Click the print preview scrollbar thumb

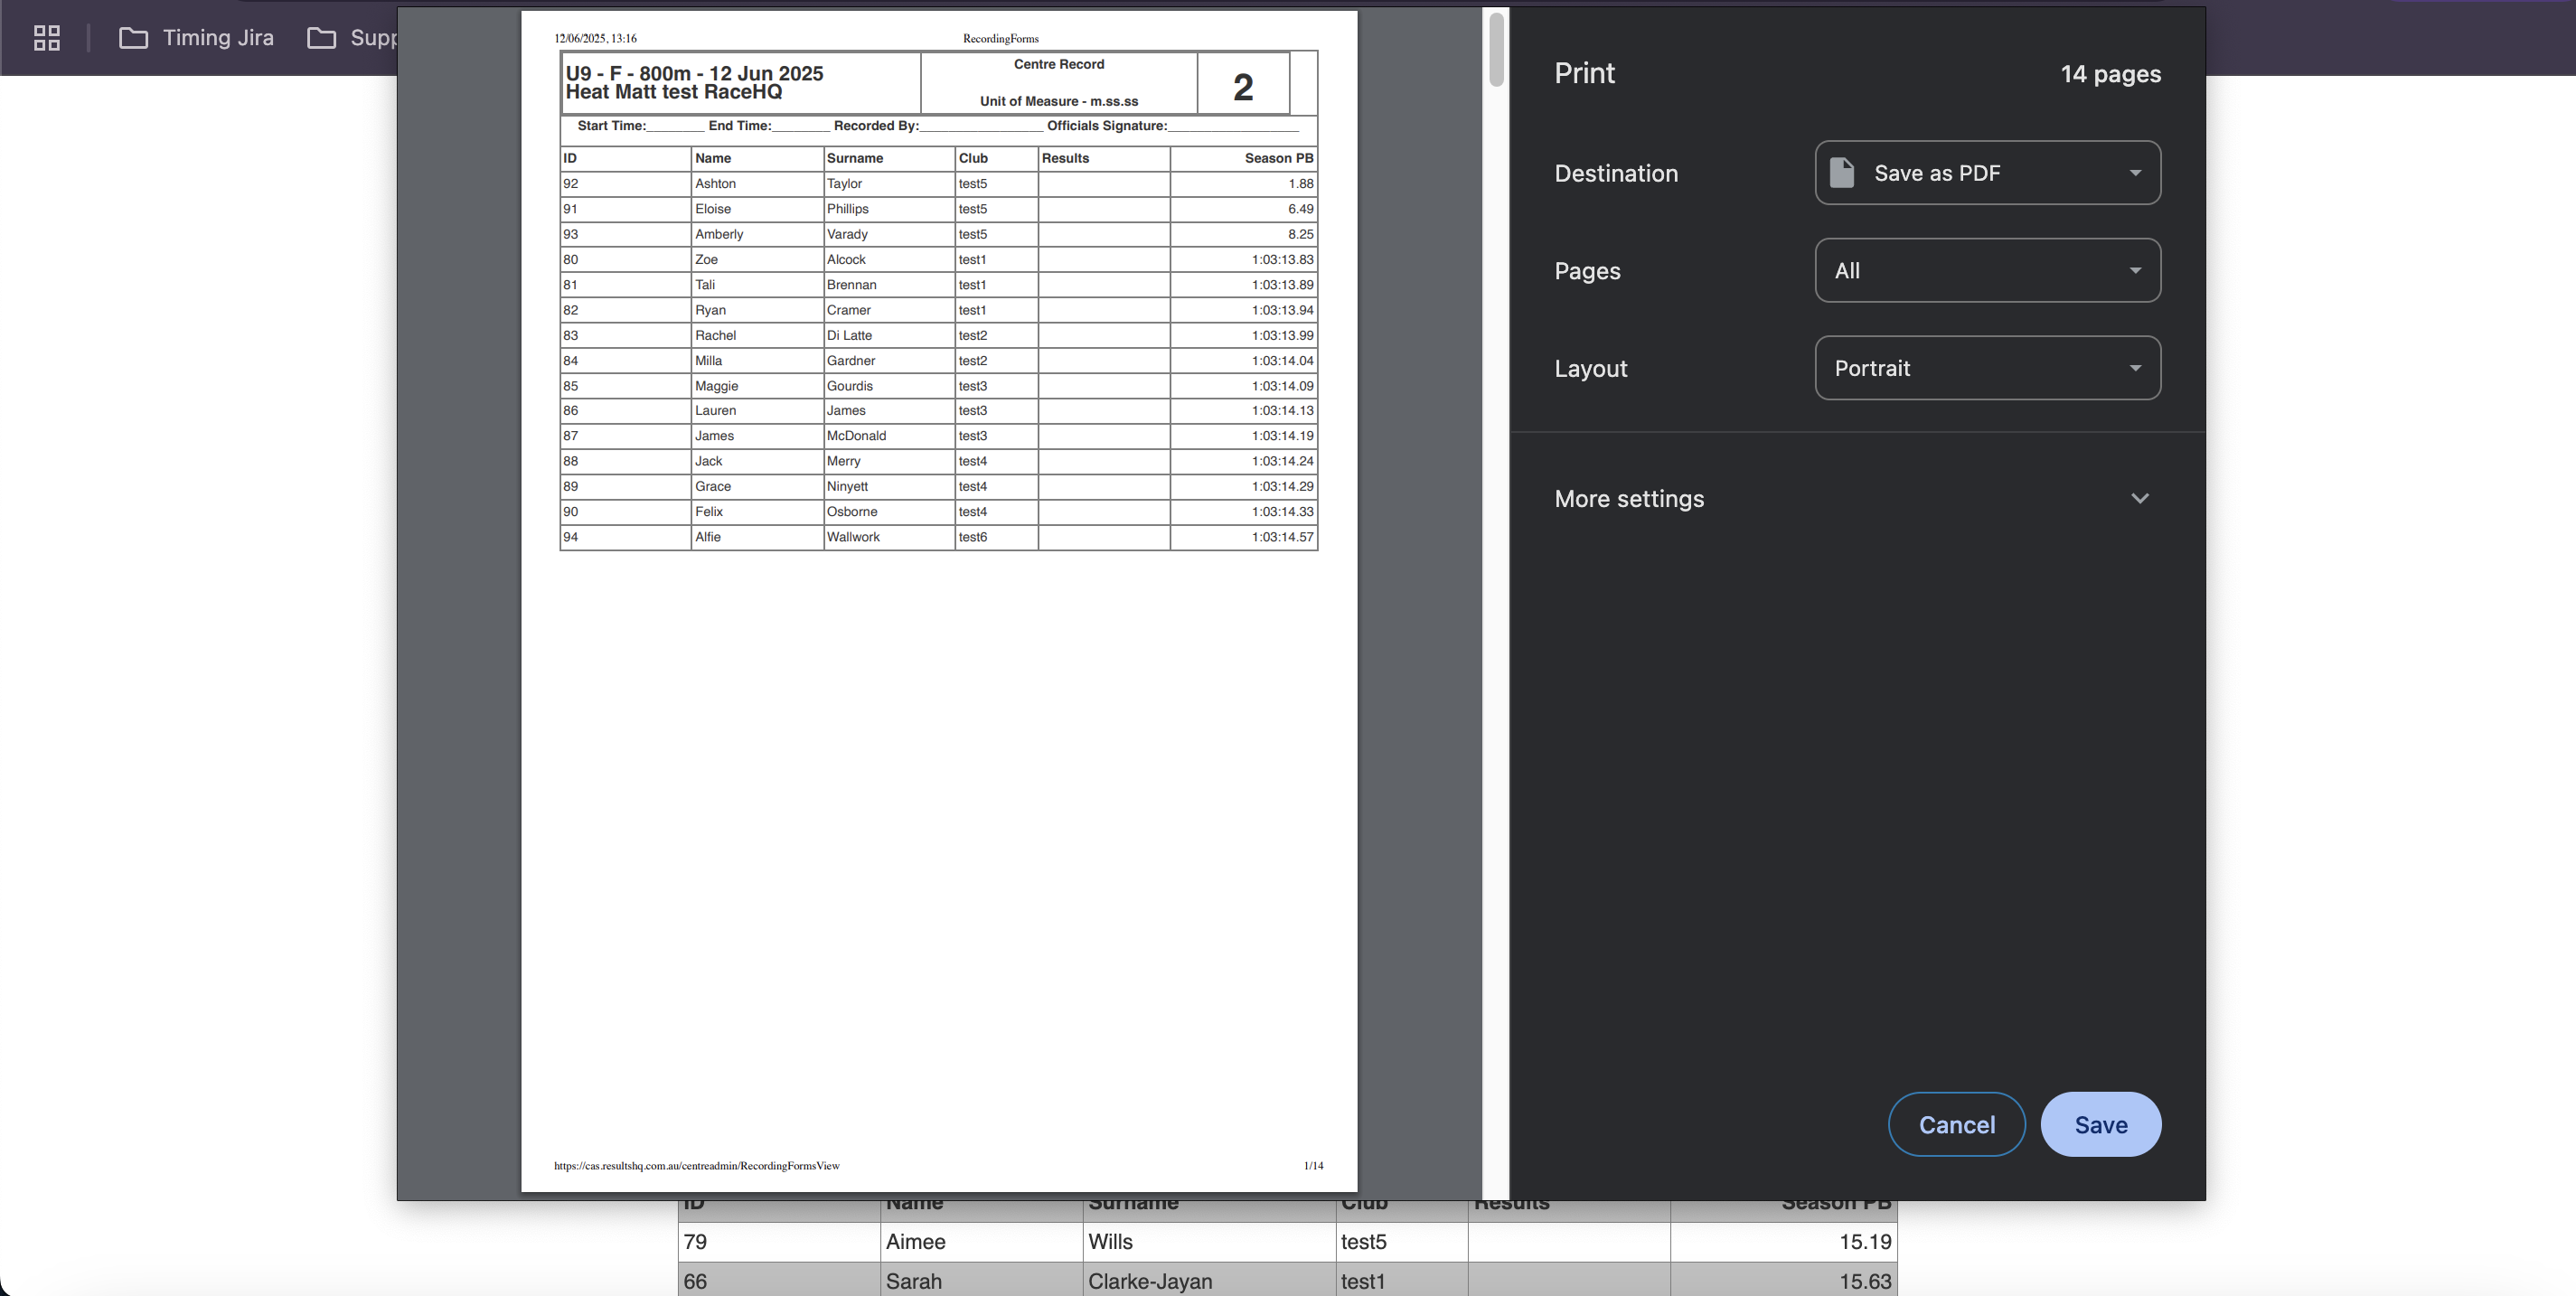pyautogui.click(x=1496, y=49)
